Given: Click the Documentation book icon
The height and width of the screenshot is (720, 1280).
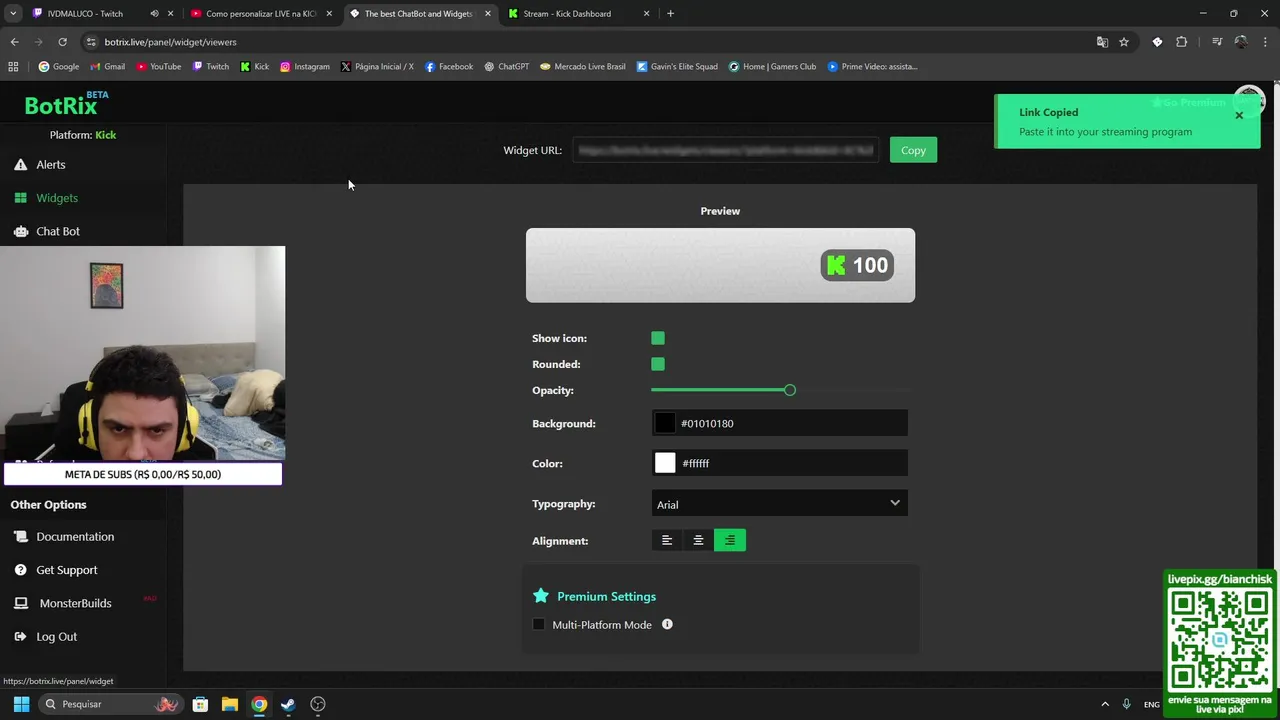Looking at the screenshot, I should tap(20, 537).
